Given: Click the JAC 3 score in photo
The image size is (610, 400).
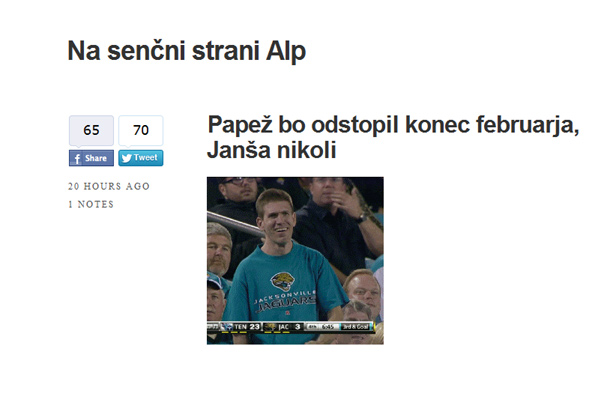Looking at the screenshot, I should tap(289, 327).
